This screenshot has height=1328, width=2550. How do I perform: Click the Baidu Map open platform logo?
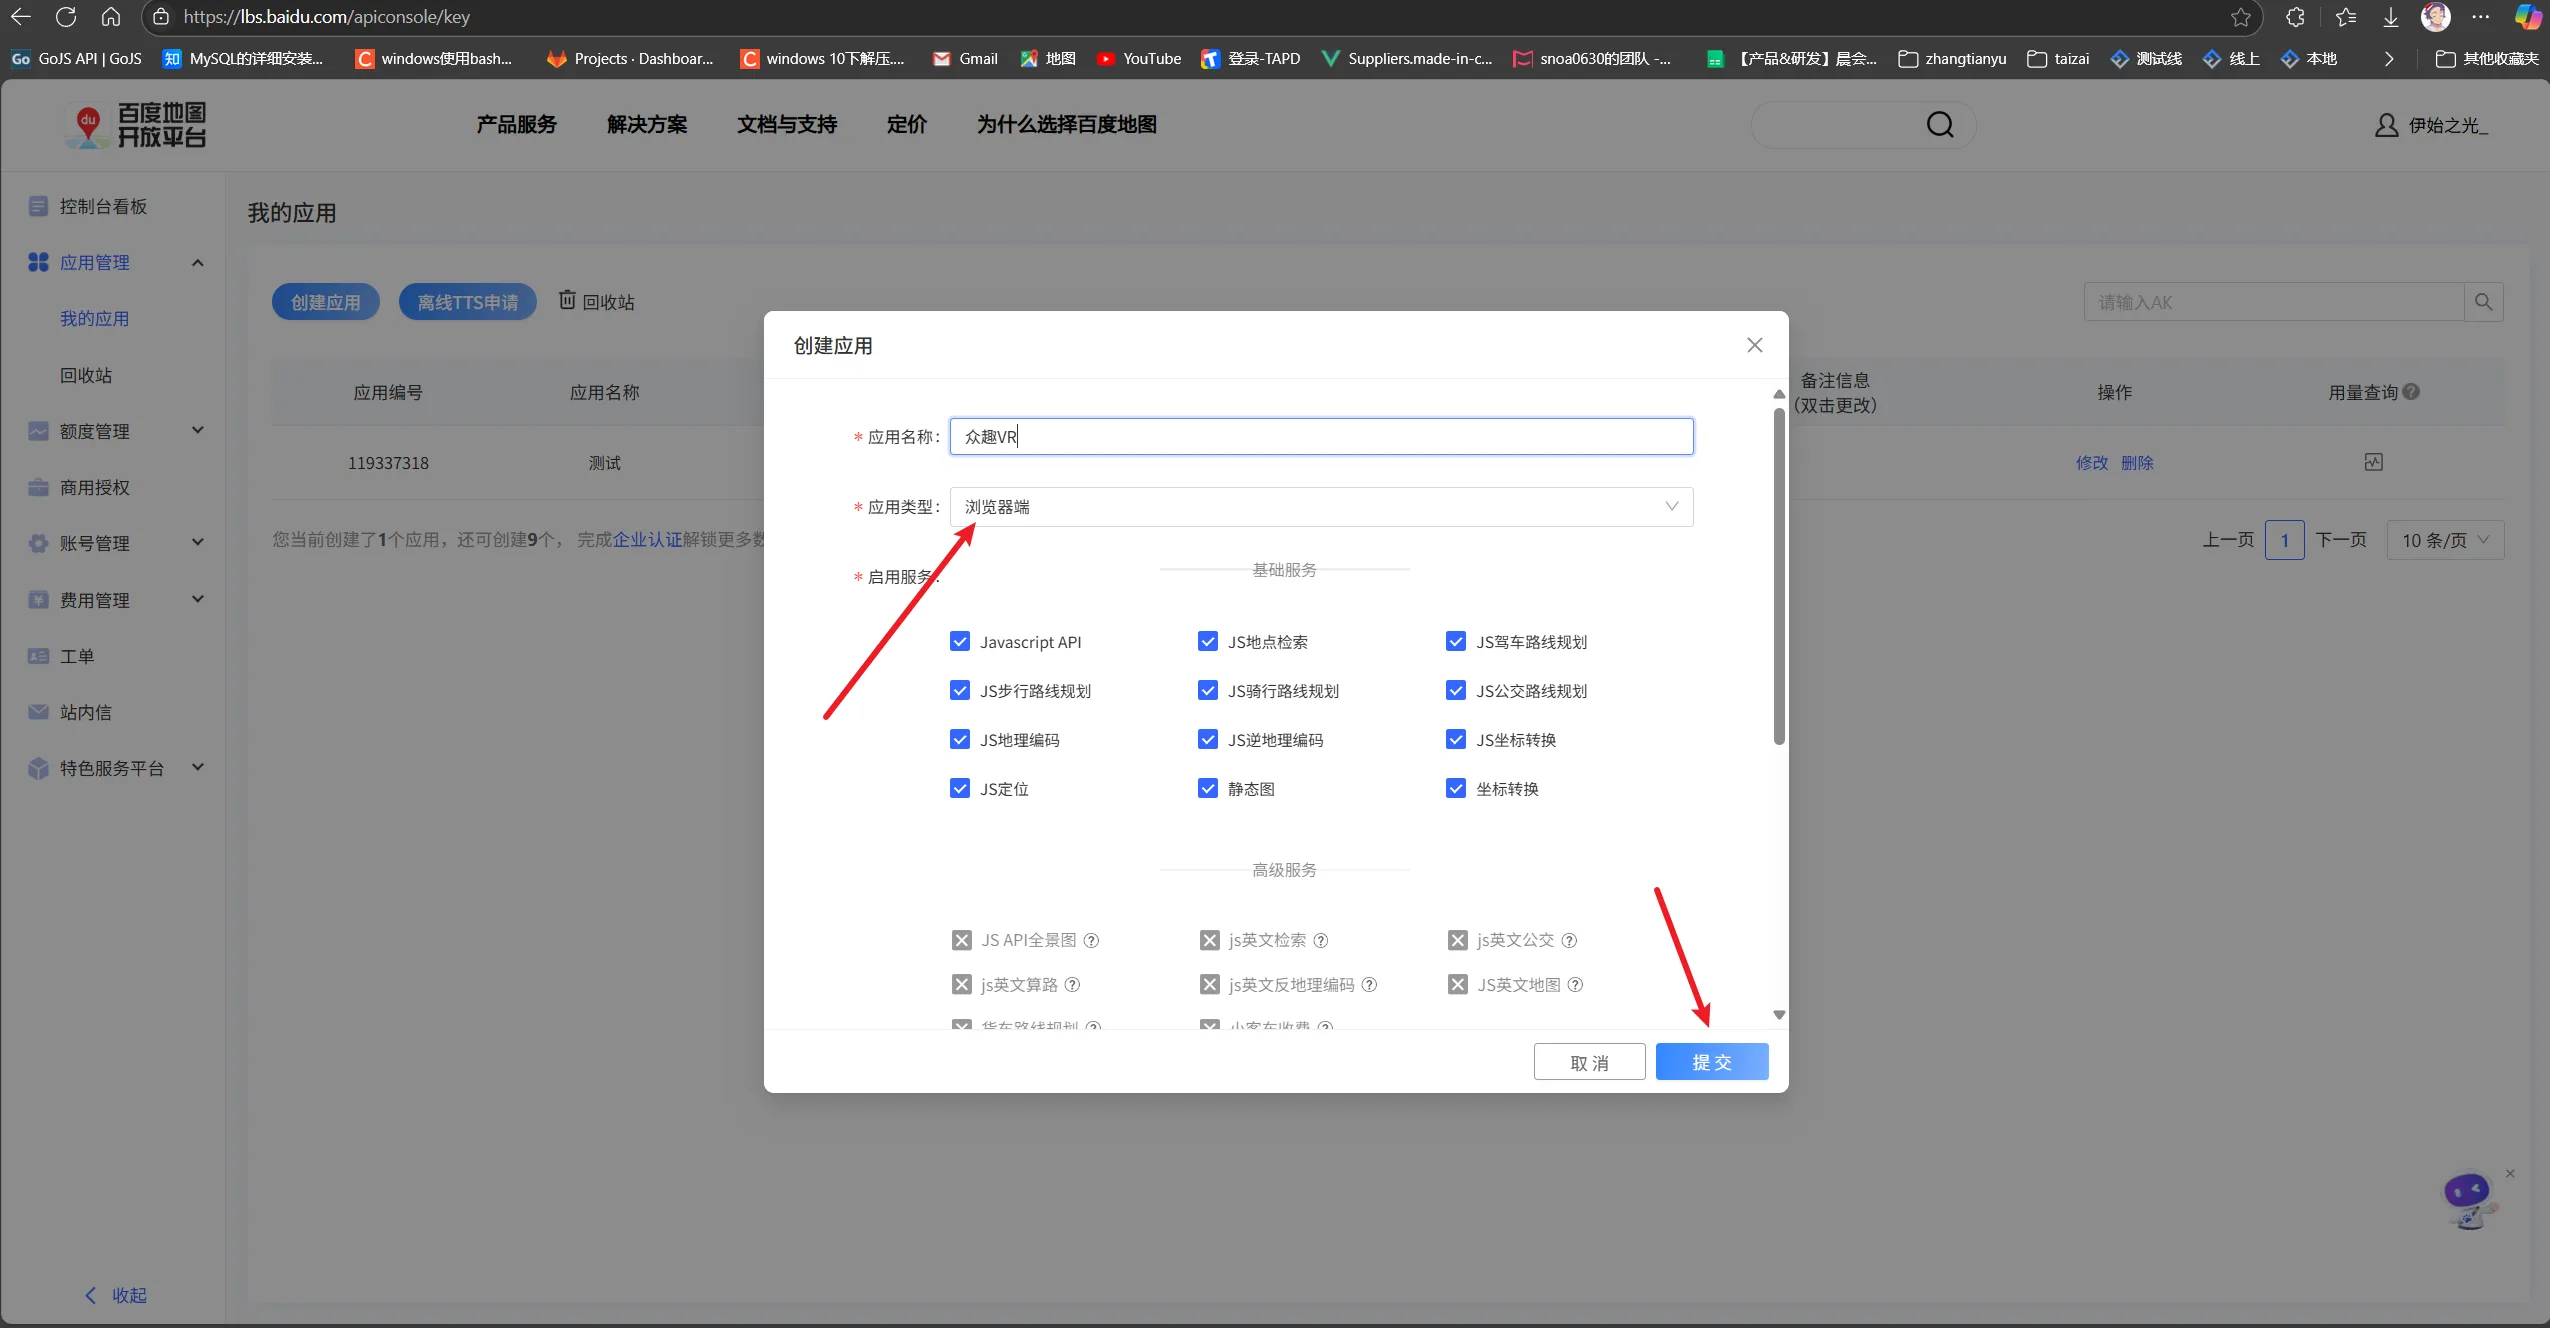[136, 125]
